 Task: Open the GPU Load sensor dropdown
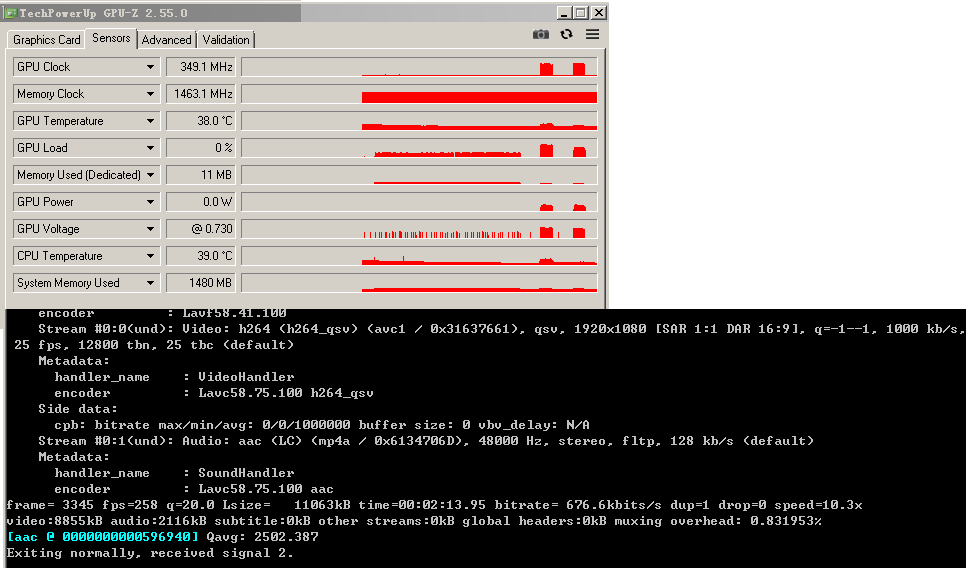[x=150, y=148]
